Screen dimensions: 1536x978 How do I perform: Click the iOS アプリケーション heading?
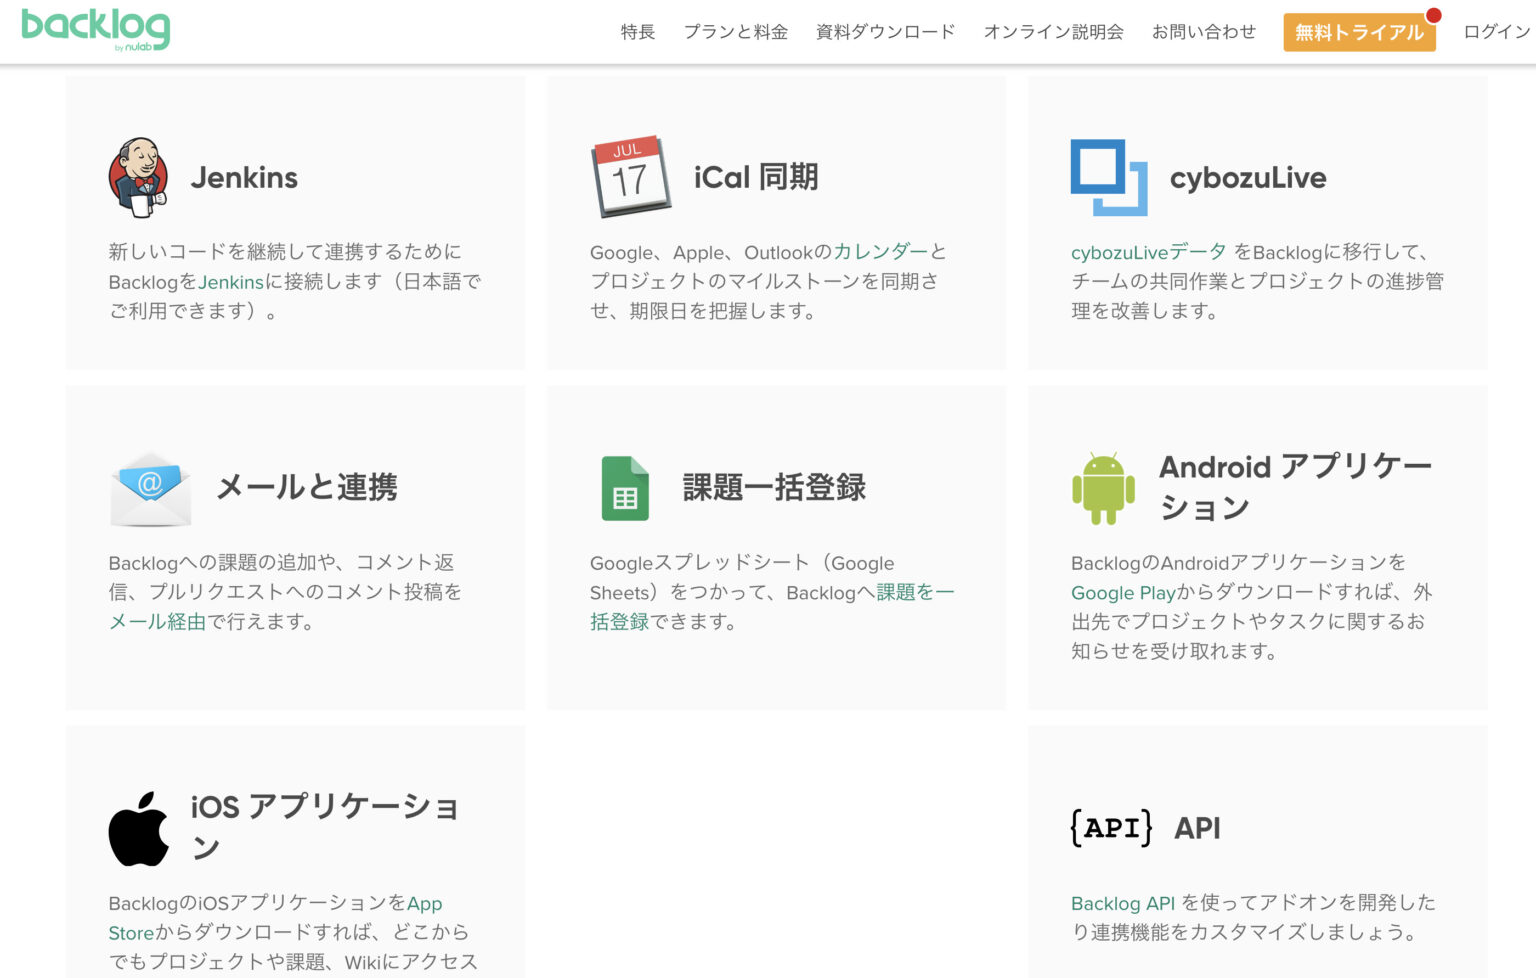click(x=325, y=826)
